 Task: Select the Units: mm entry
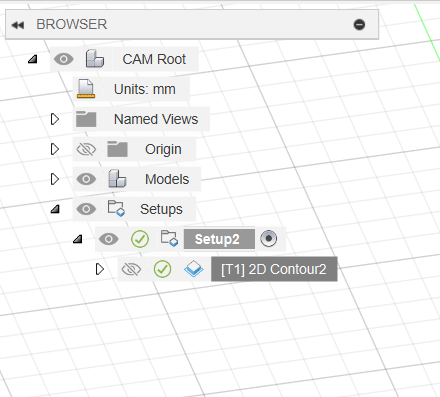[145, 89]
